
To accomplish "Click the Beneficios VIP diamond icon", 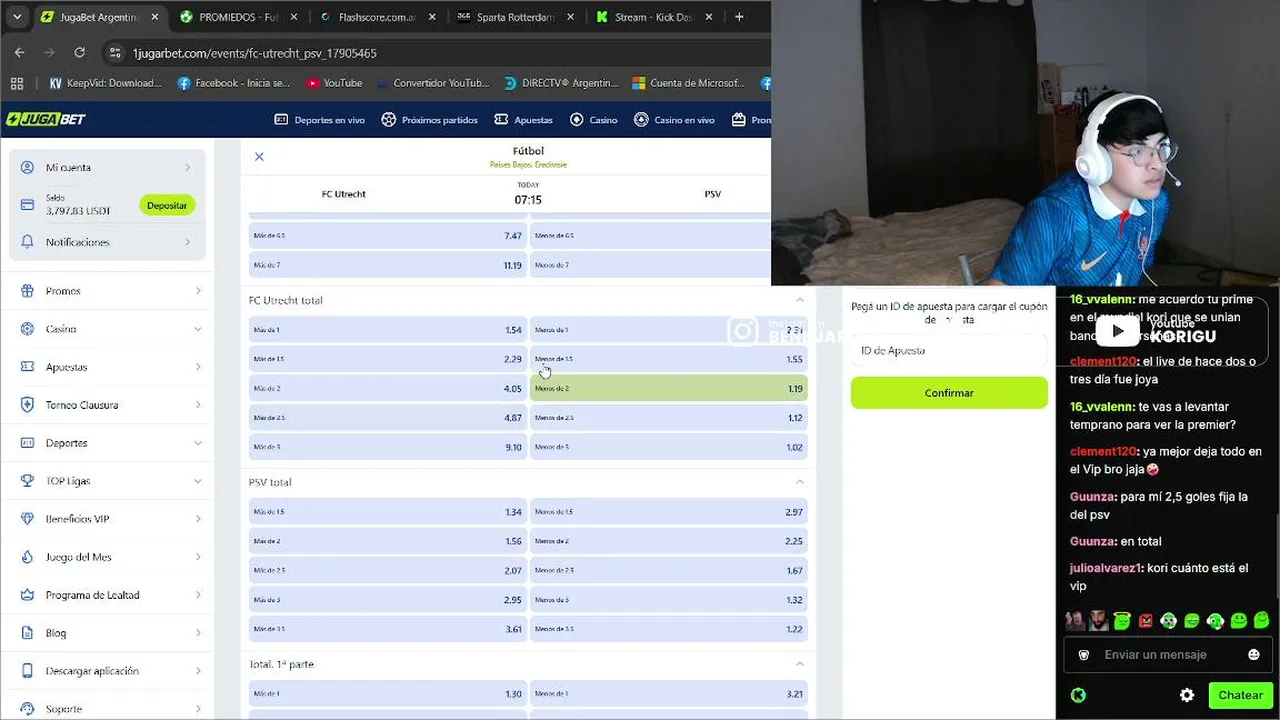I will [x=27, y=519].
